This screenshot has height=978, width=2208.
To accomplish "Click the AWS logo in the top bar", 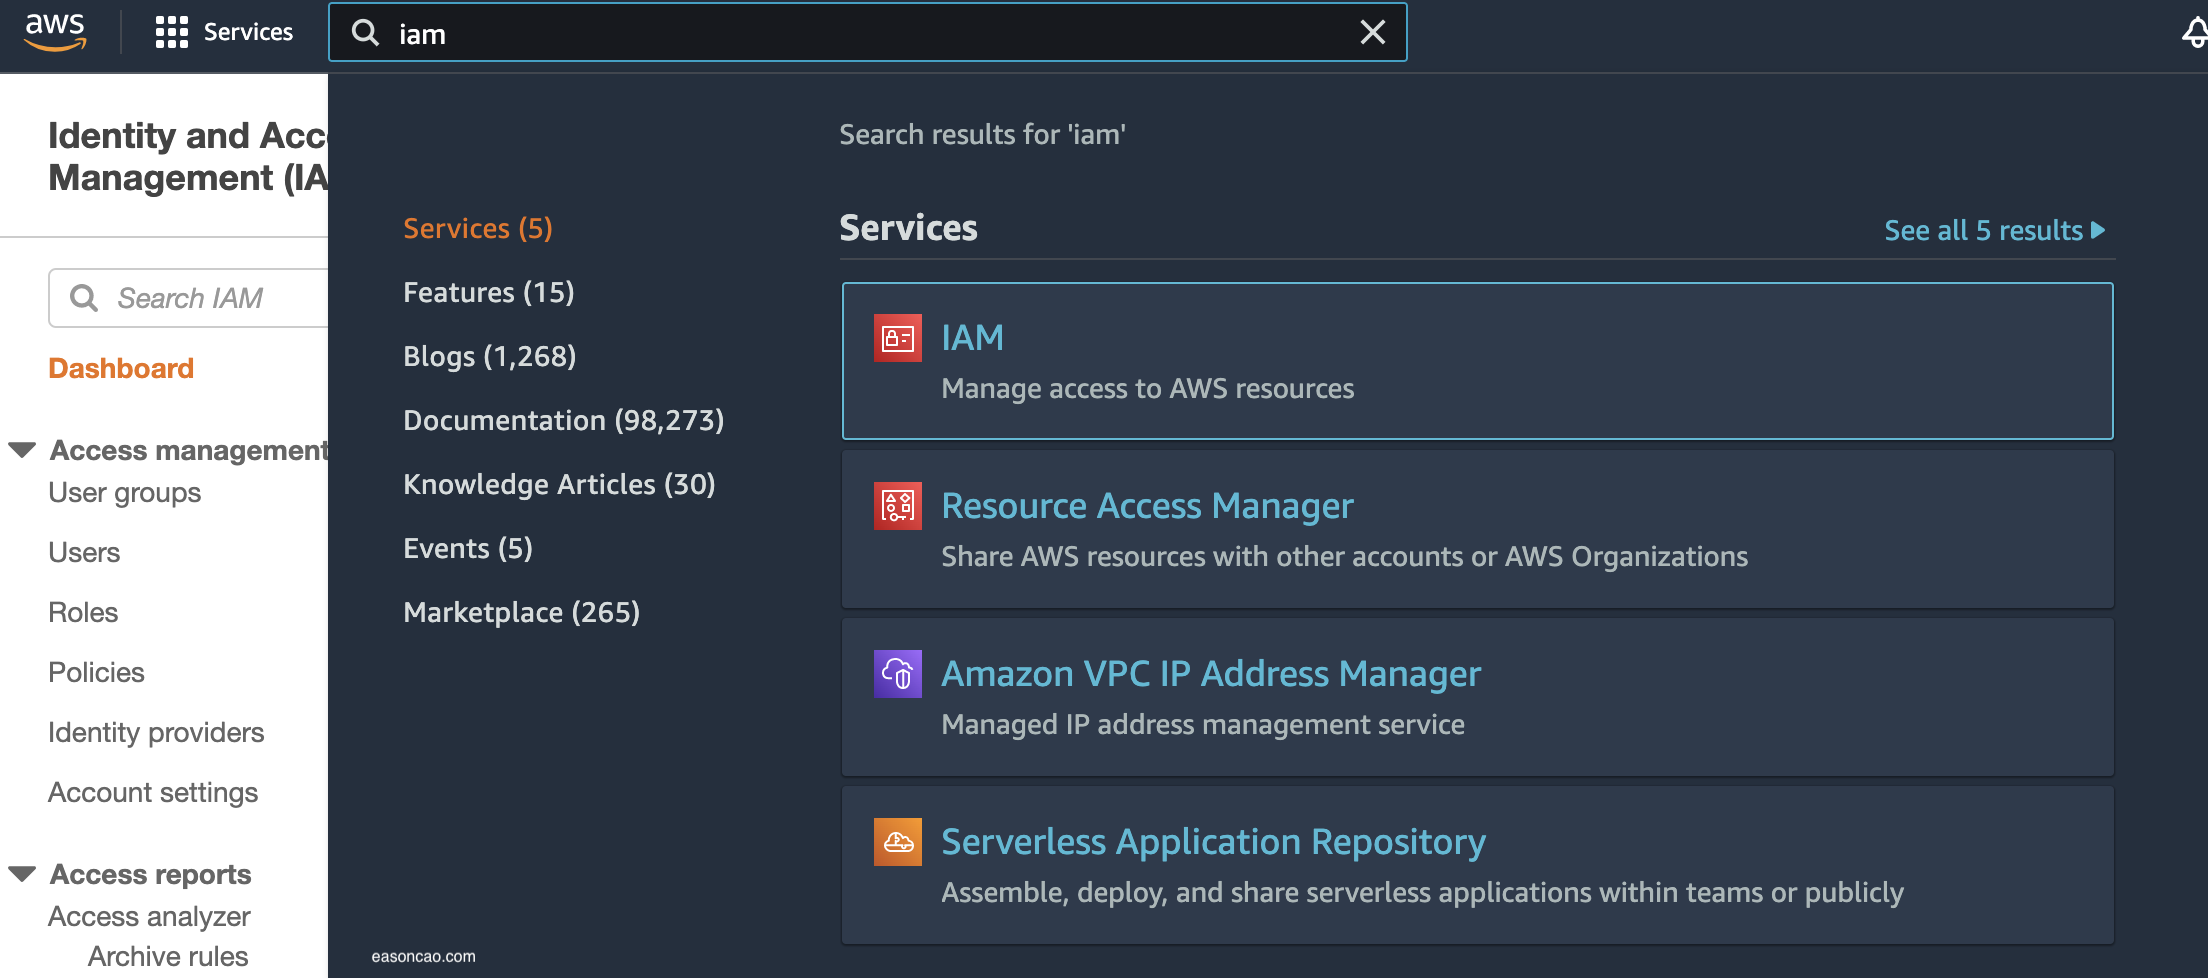I will (56, 32).
